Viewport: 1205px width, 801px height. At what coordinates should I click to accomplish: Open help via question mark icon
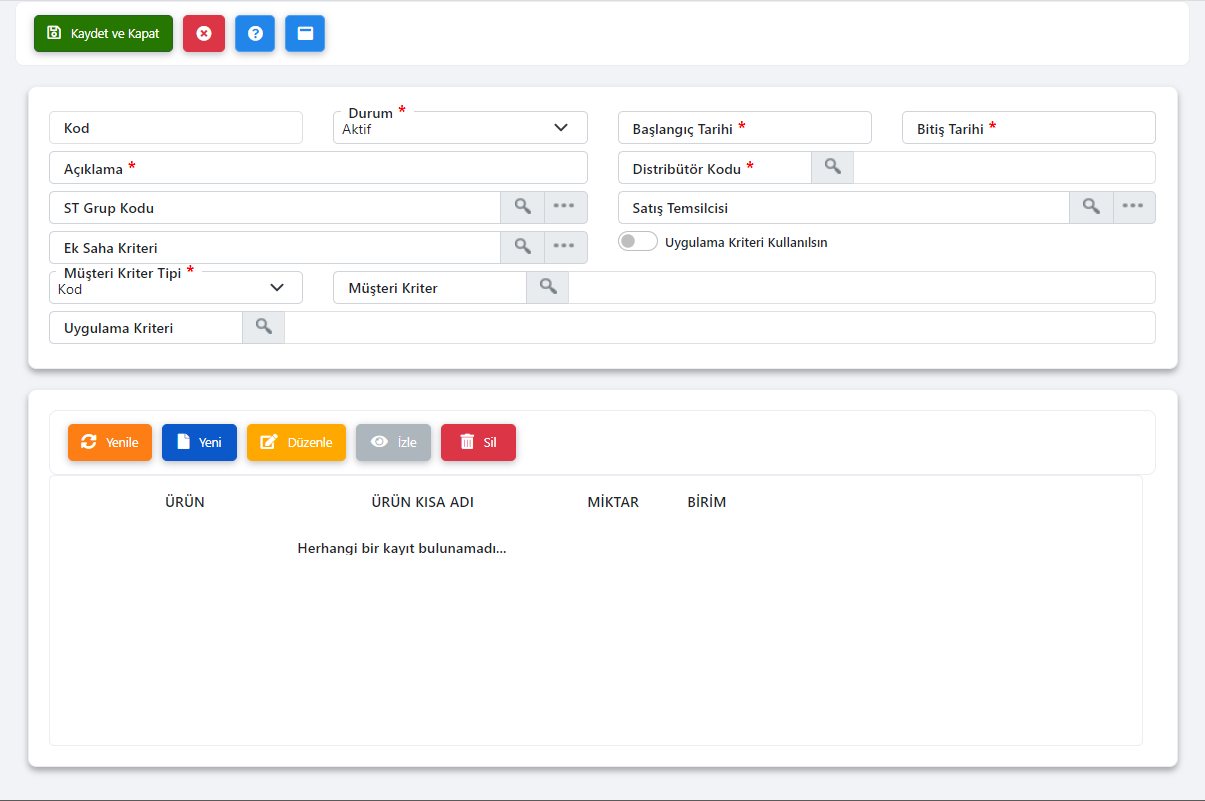pos(255,33)
